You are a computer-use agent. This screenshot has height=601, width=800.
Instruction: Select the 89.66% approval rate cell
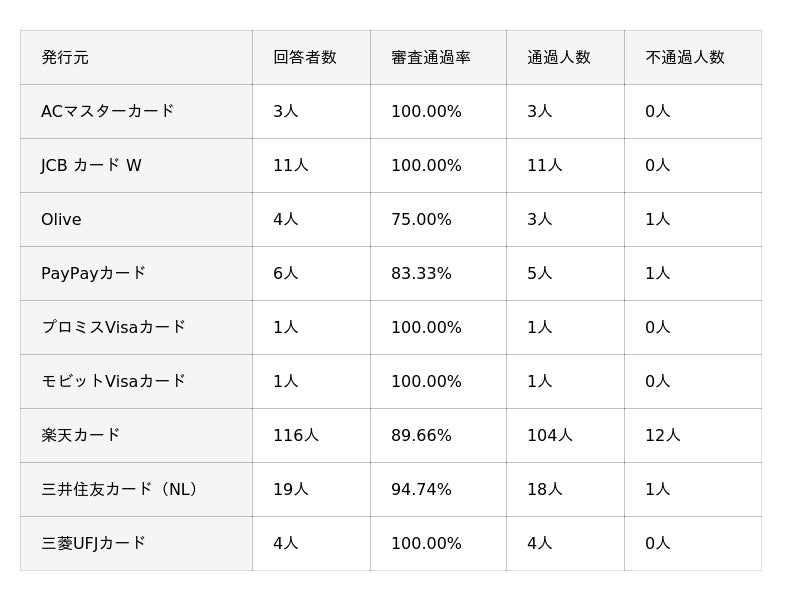coord(421,436)
